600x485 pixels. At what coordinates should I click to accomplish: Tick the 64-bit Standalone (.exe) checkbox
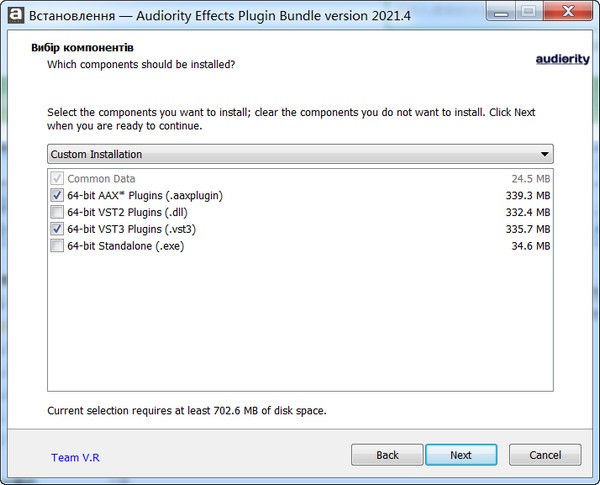(57, 246)
